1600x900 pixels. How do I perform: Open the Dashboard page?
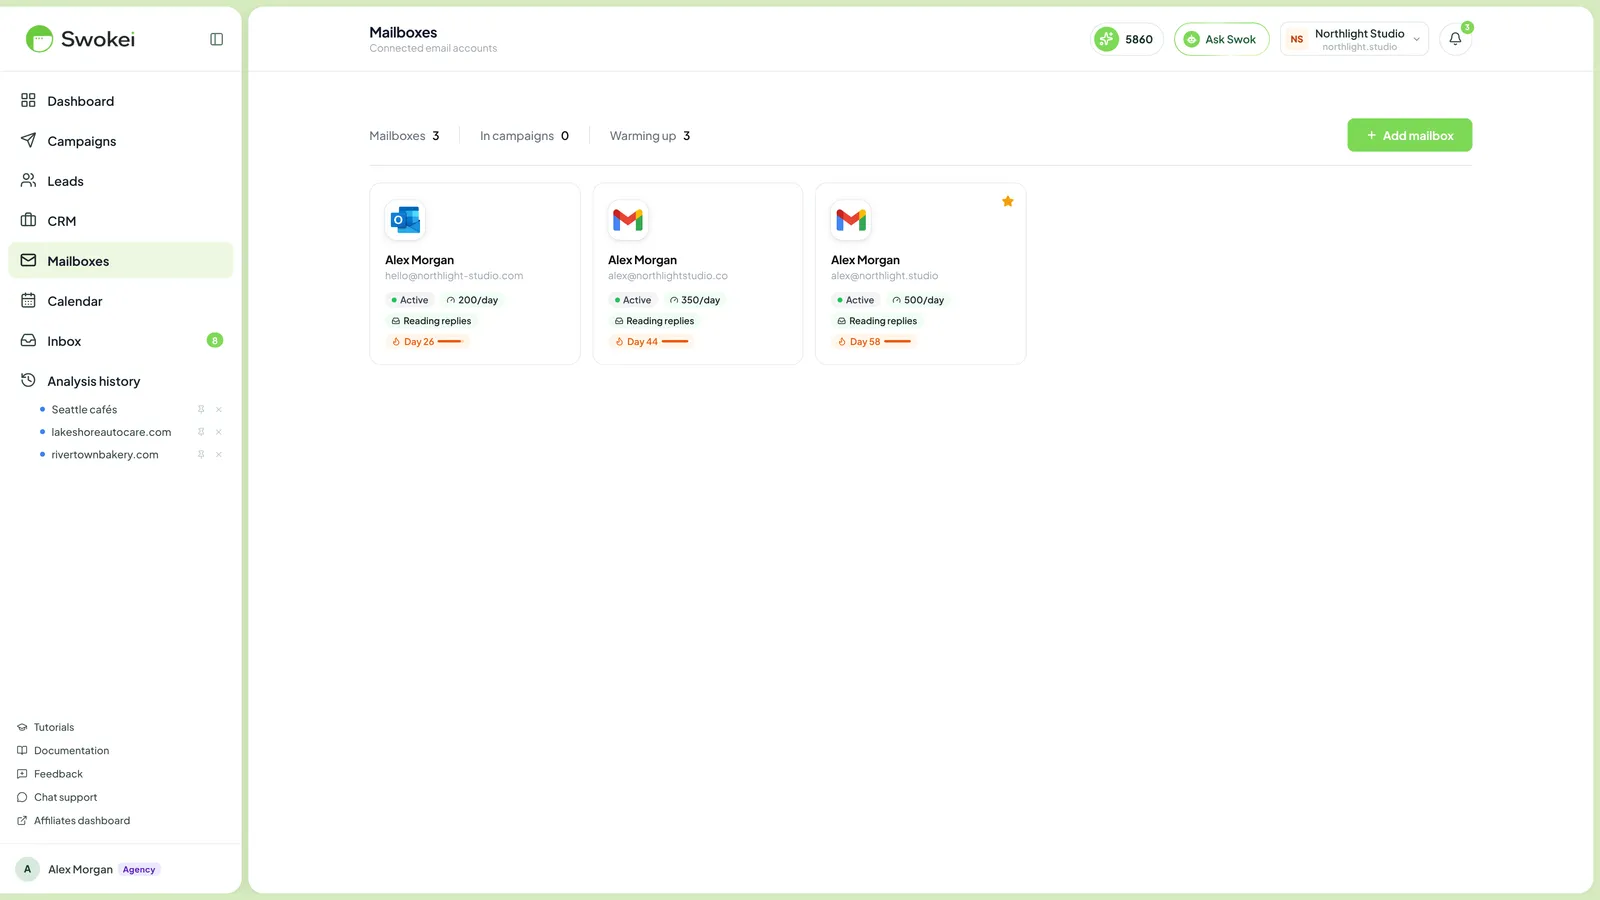(120, 101)
